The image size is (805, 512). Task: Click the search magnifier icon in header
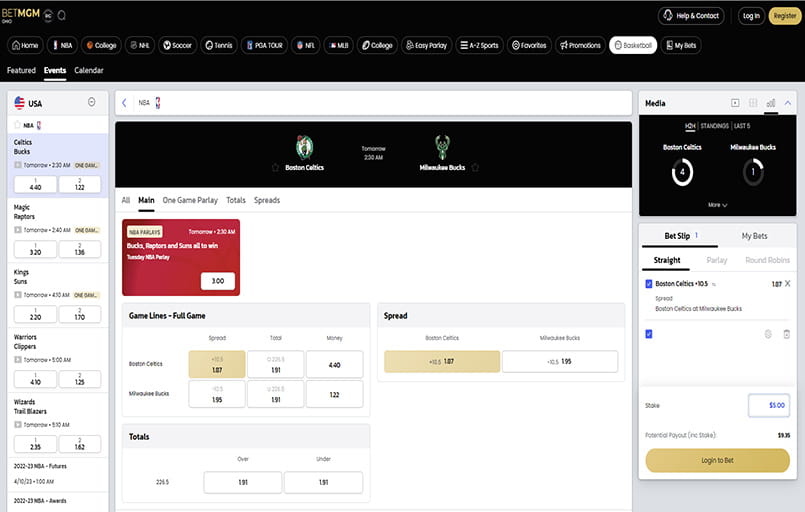click(x=62, y=15)
